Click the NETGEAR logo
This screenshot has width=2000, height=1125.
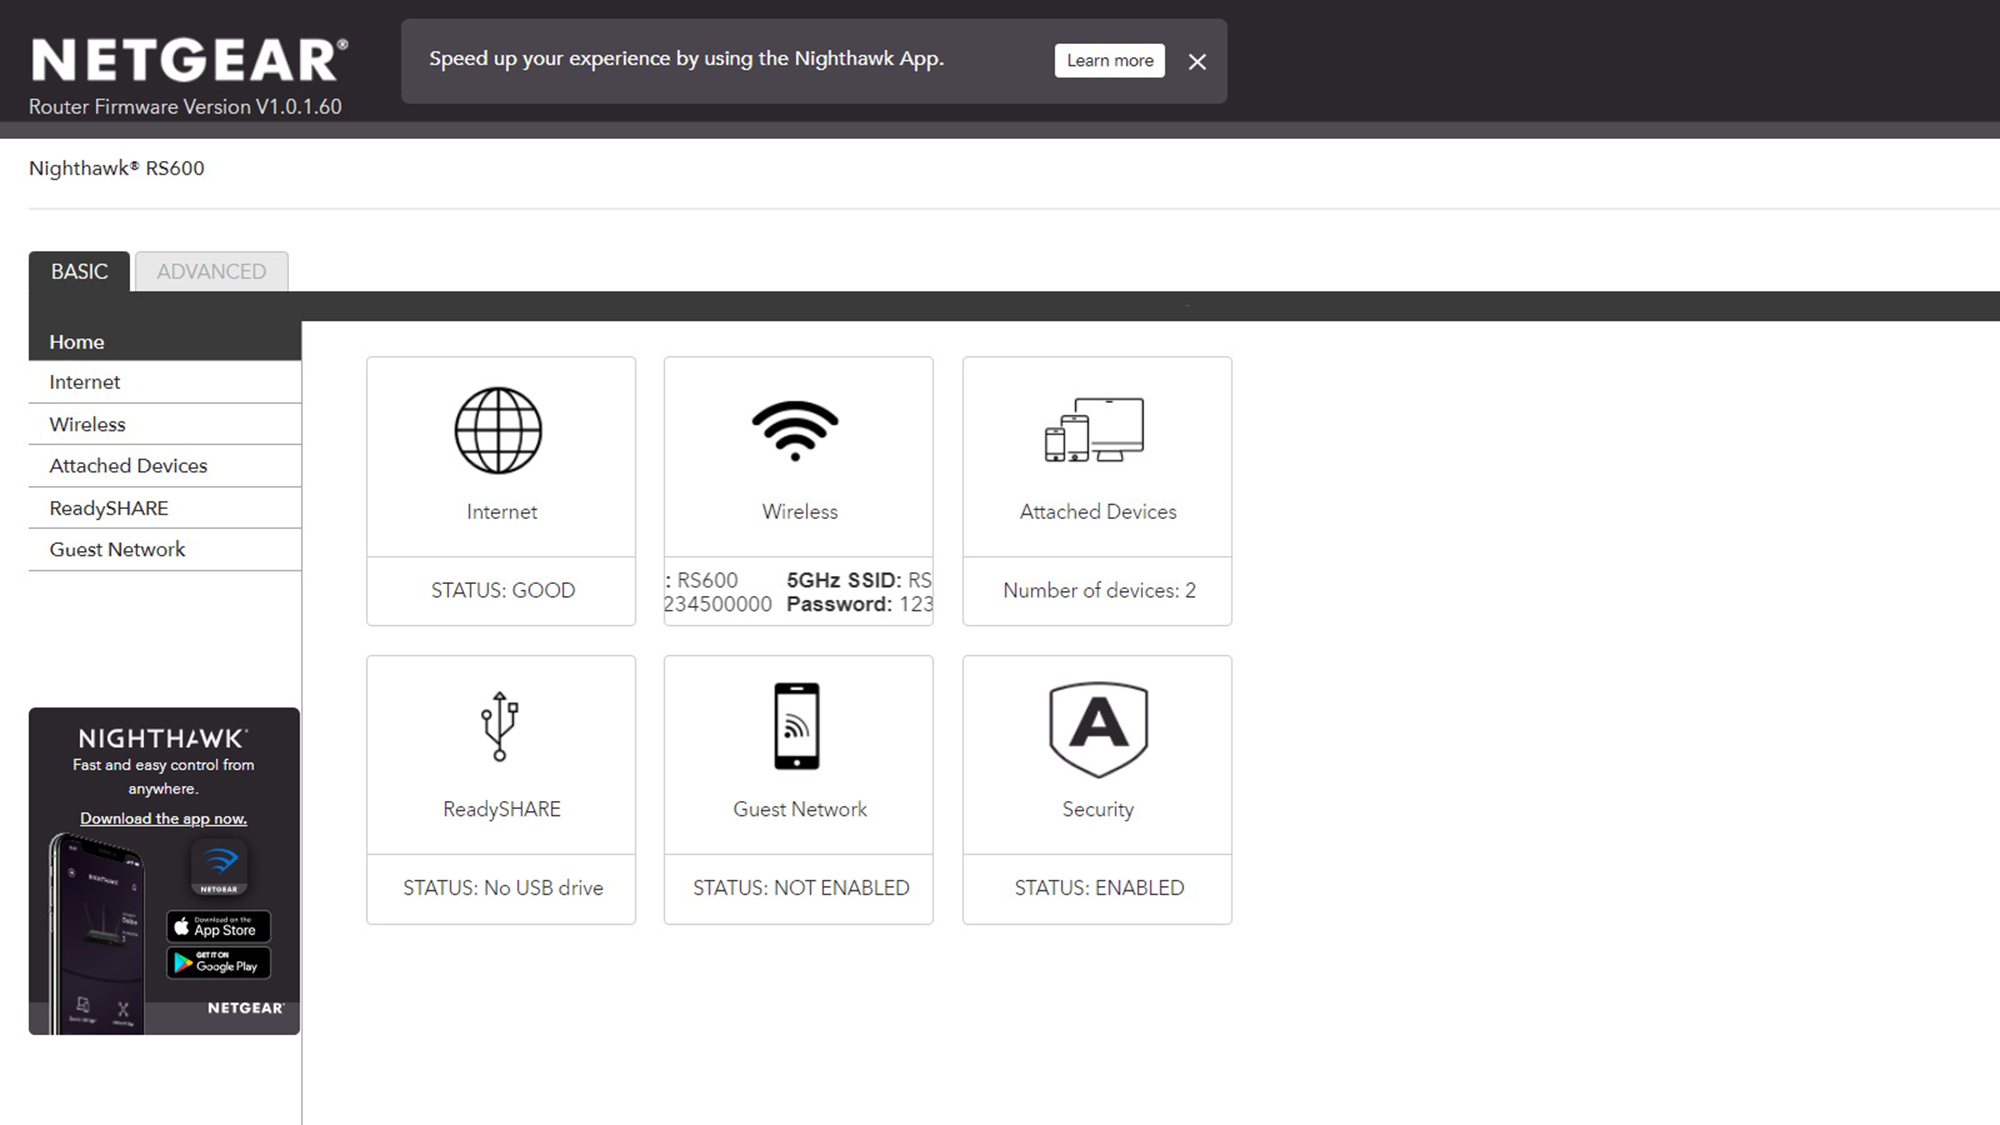[x=186, y=58]
